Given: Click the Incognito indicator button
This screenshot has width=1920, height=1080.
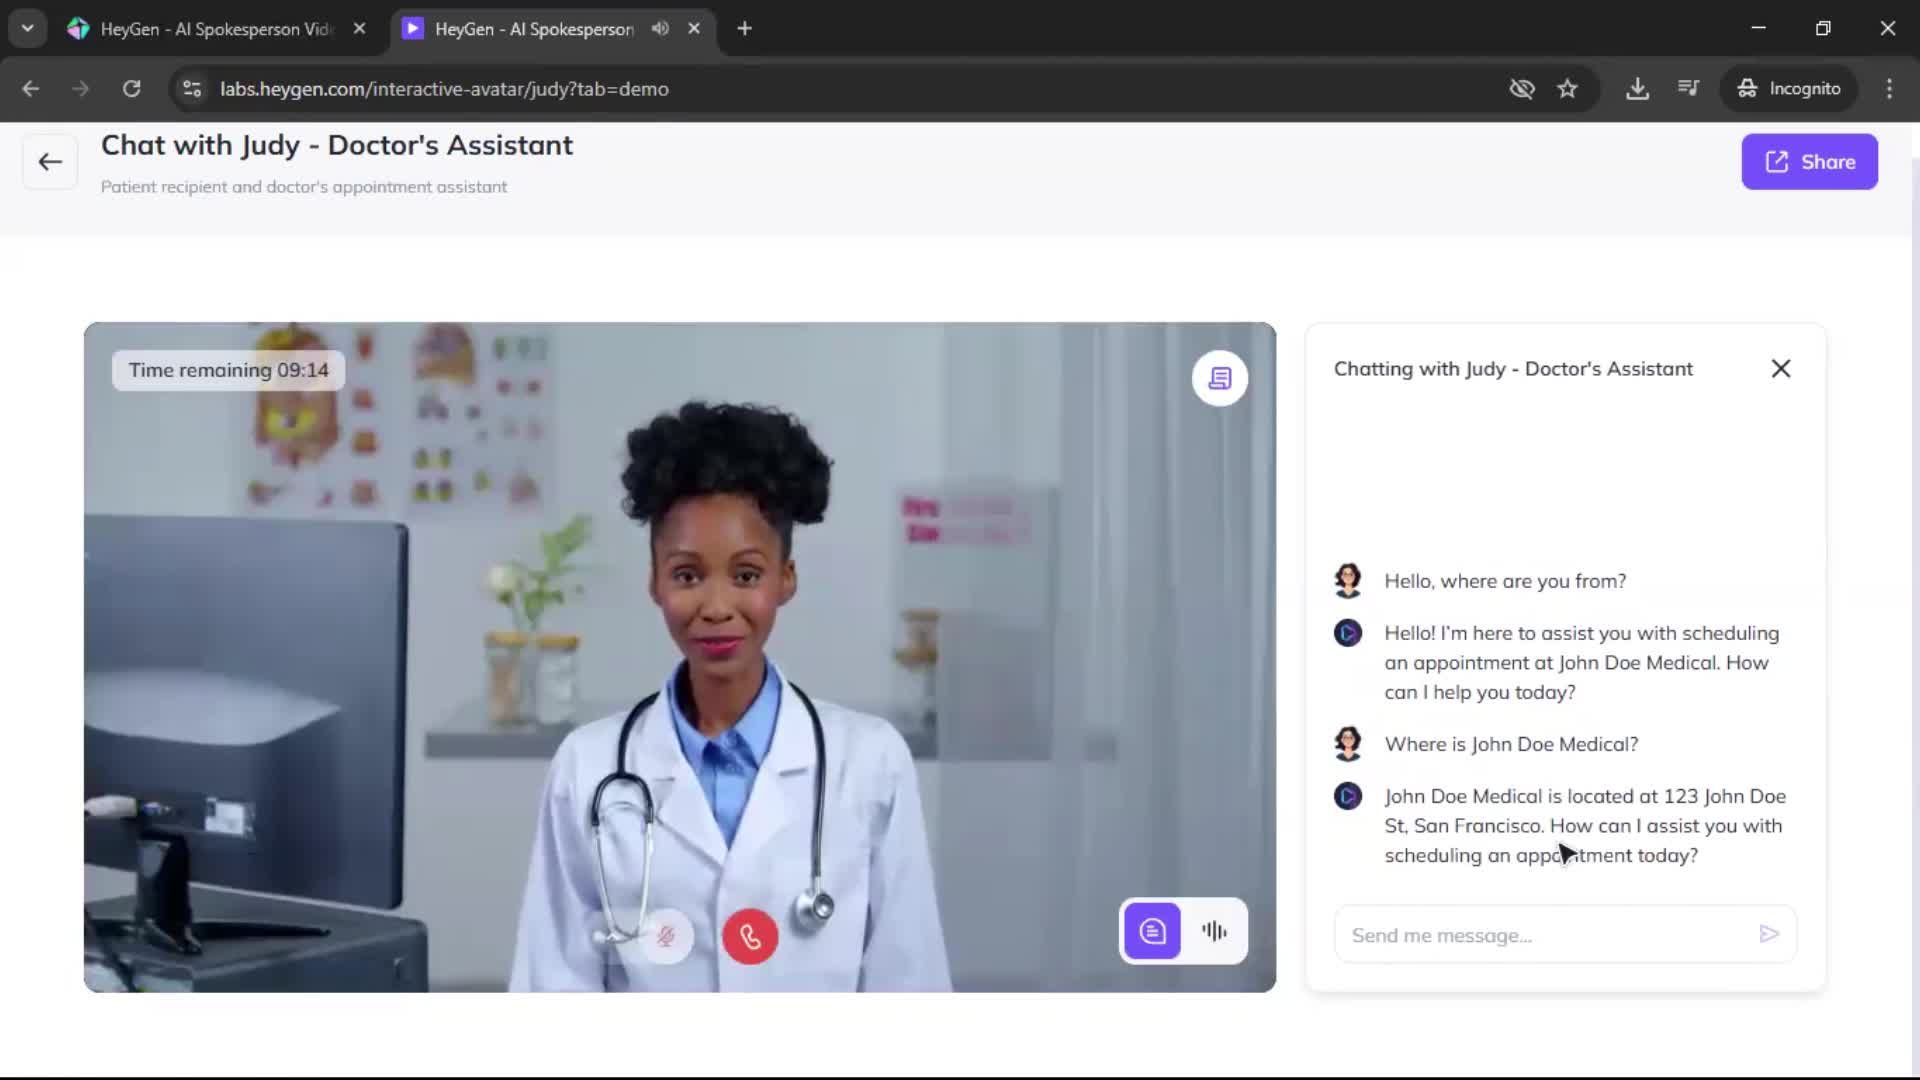Looking at the screenshot, I should pos(1789,89).
